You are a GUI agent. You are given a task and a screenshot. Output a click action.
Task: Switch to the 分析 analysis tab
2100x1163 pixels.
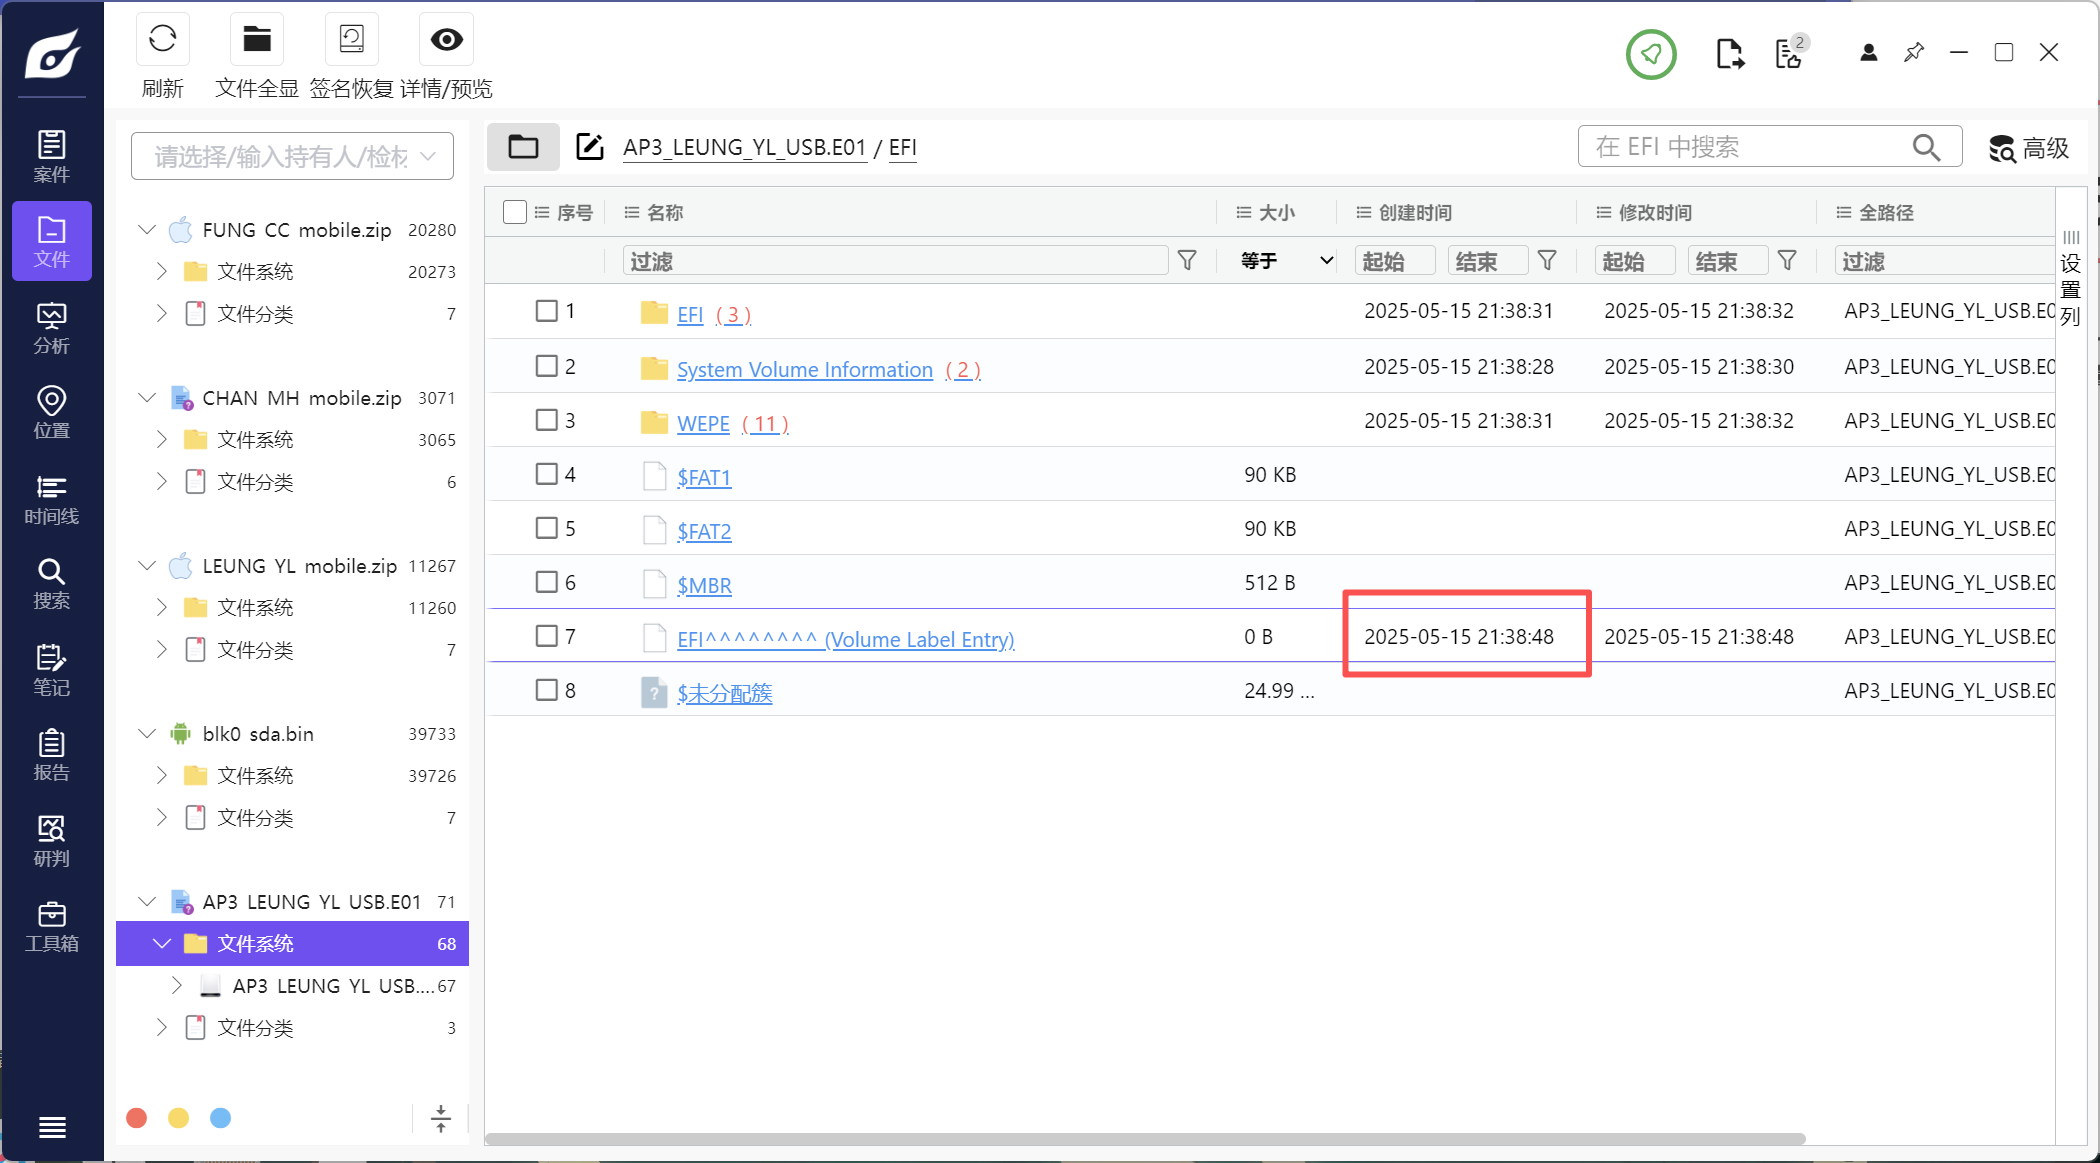click(x=51, y=328)
